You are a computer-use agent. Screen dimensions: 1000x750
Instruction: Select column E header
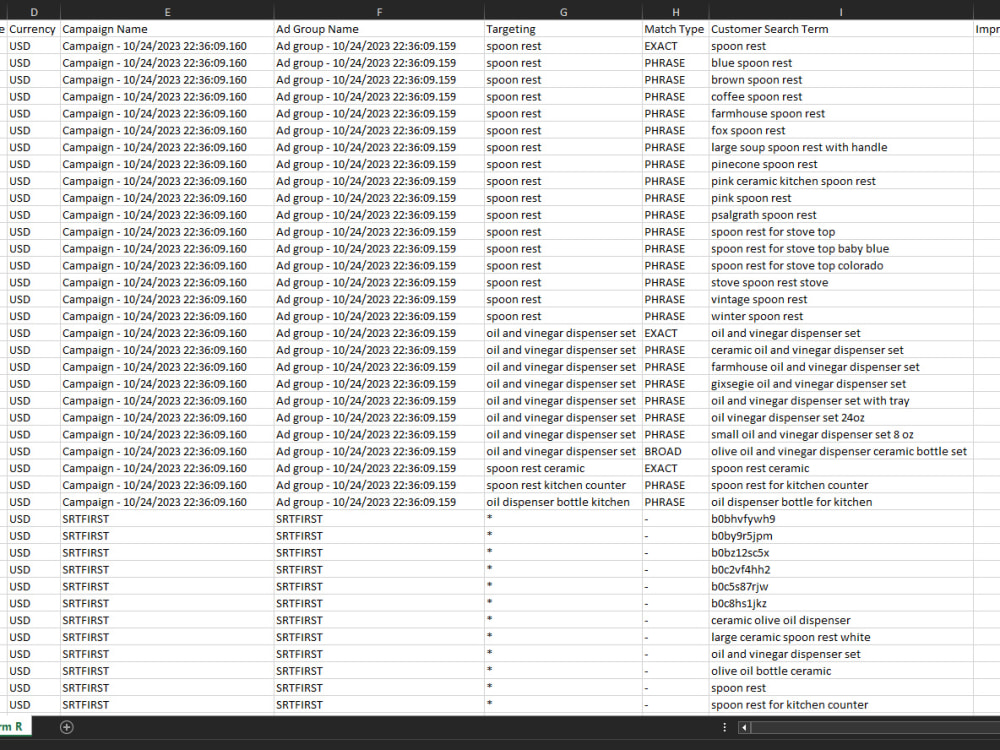tap(167, 11)
